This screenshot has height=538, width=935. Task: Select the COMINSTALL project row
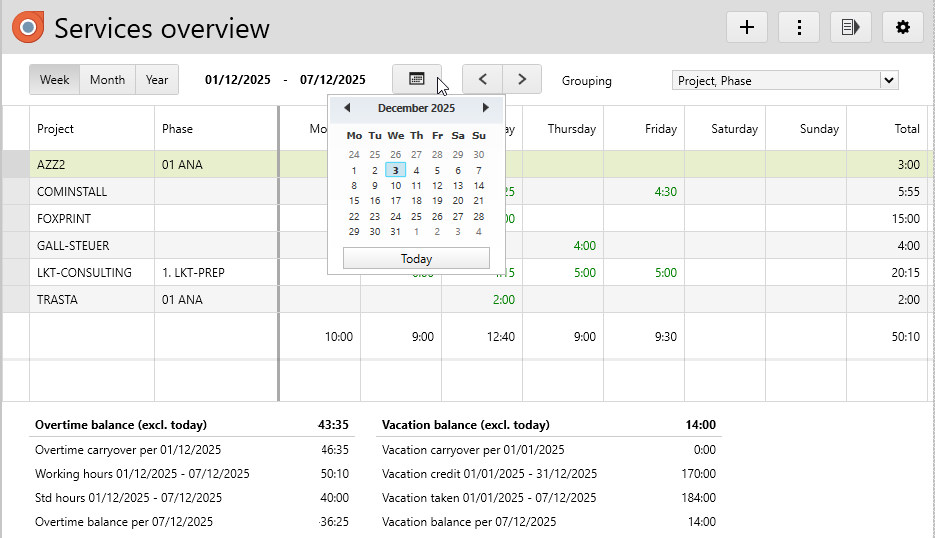[x=72, y=191]
